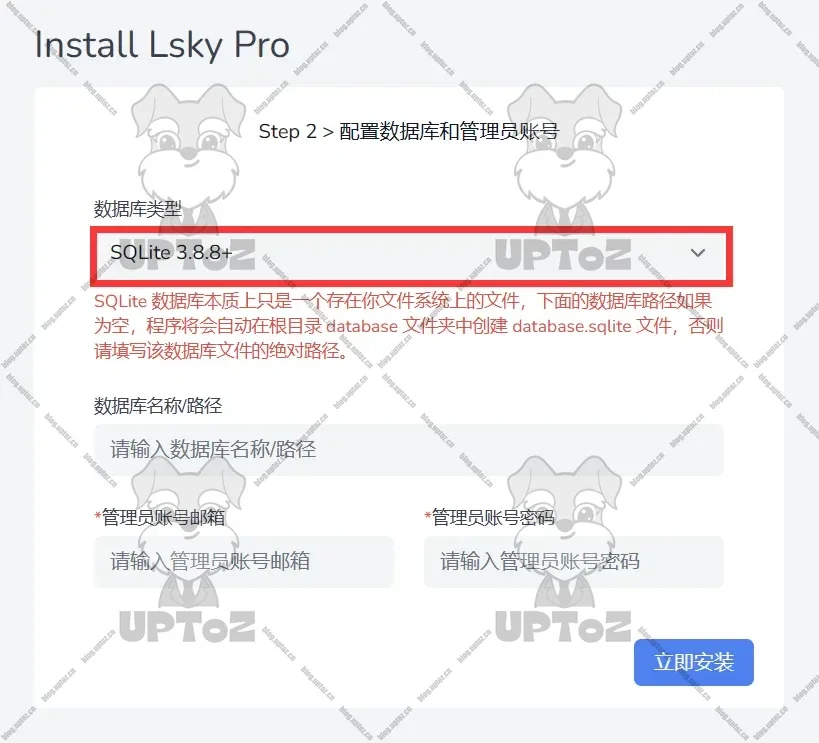Click the UPToZ watermark logo left of install button
The height and width of the screenshot is (743, 819).
pos(563,626)
